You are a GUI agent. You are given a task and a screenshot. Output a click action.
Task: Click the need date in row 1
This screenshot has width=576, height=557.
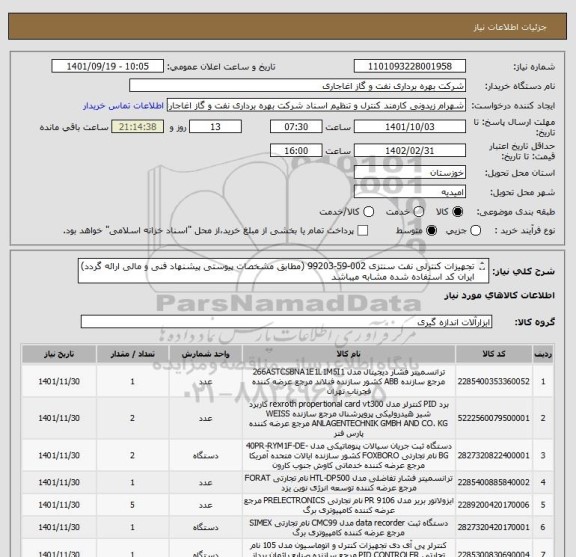pyautogui.click(x=59, y=382)
